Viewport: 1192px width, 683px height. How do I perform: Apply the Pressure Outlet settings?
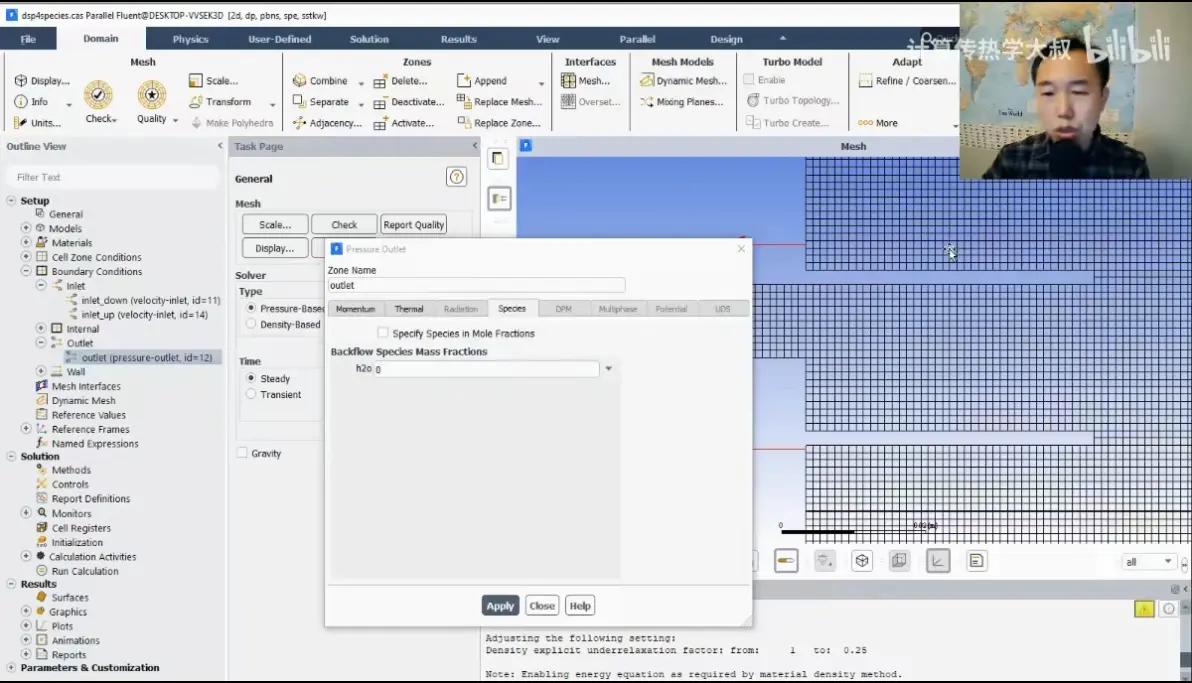coord(499,605)
